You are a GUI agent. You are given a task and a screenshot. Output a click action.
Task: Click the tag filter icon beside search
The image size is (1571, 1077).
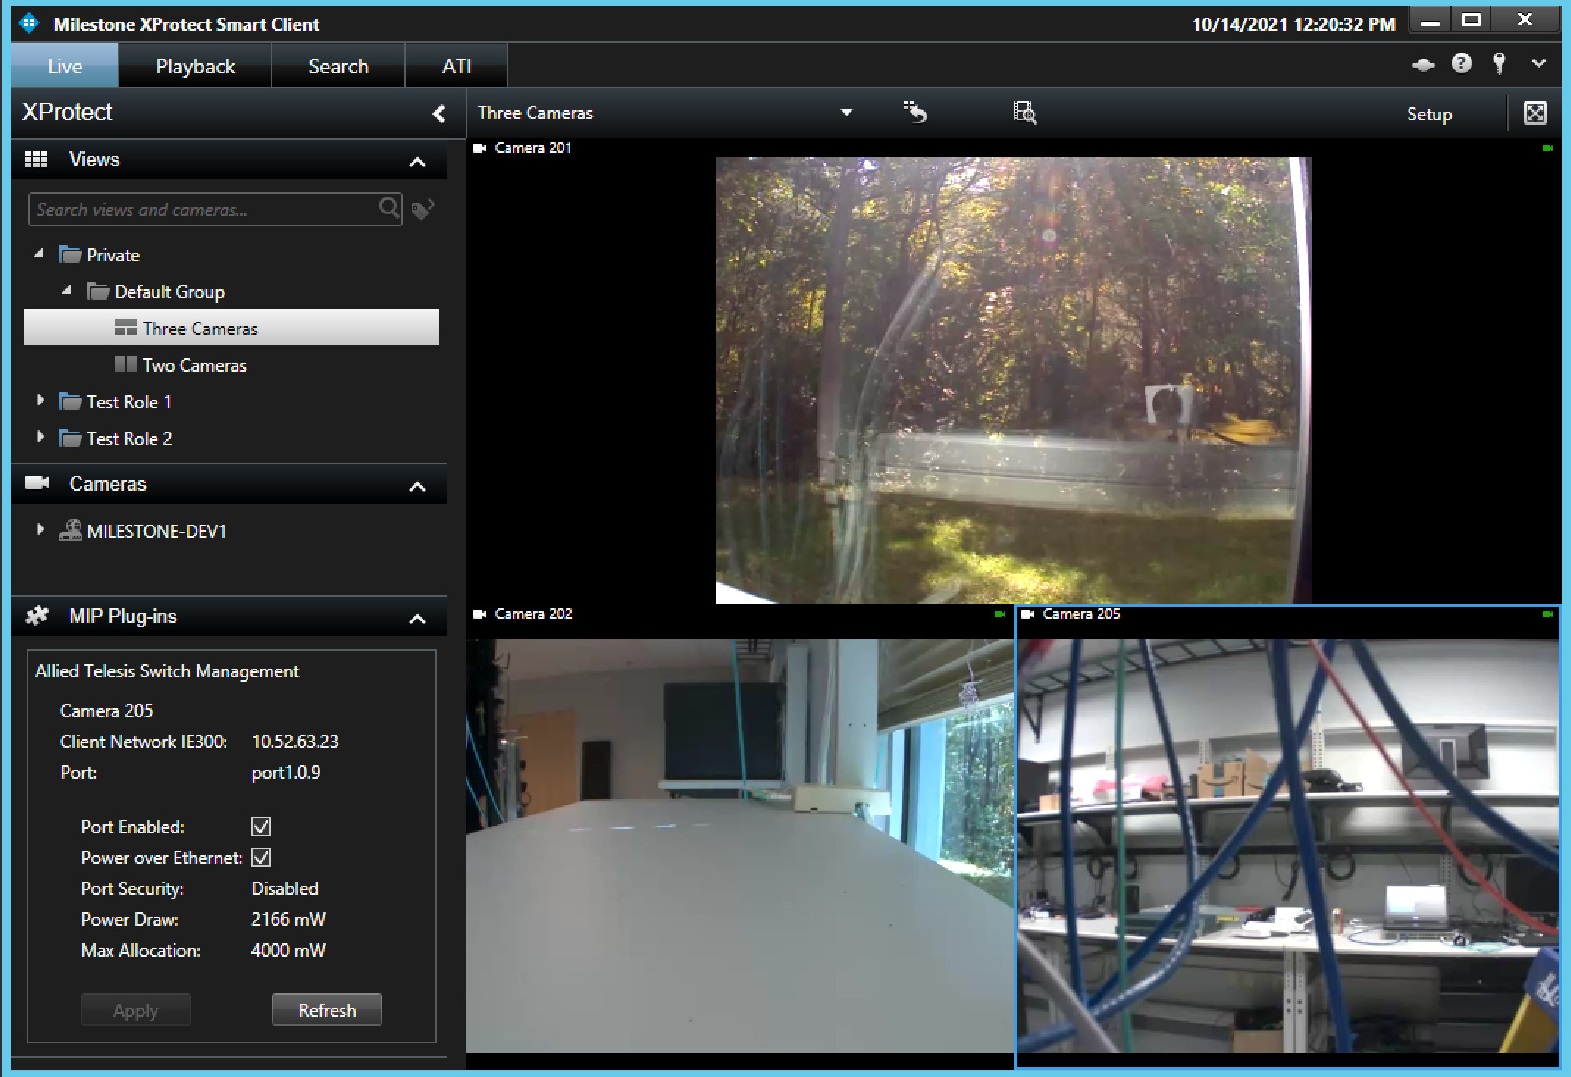[x=423, y=209]
